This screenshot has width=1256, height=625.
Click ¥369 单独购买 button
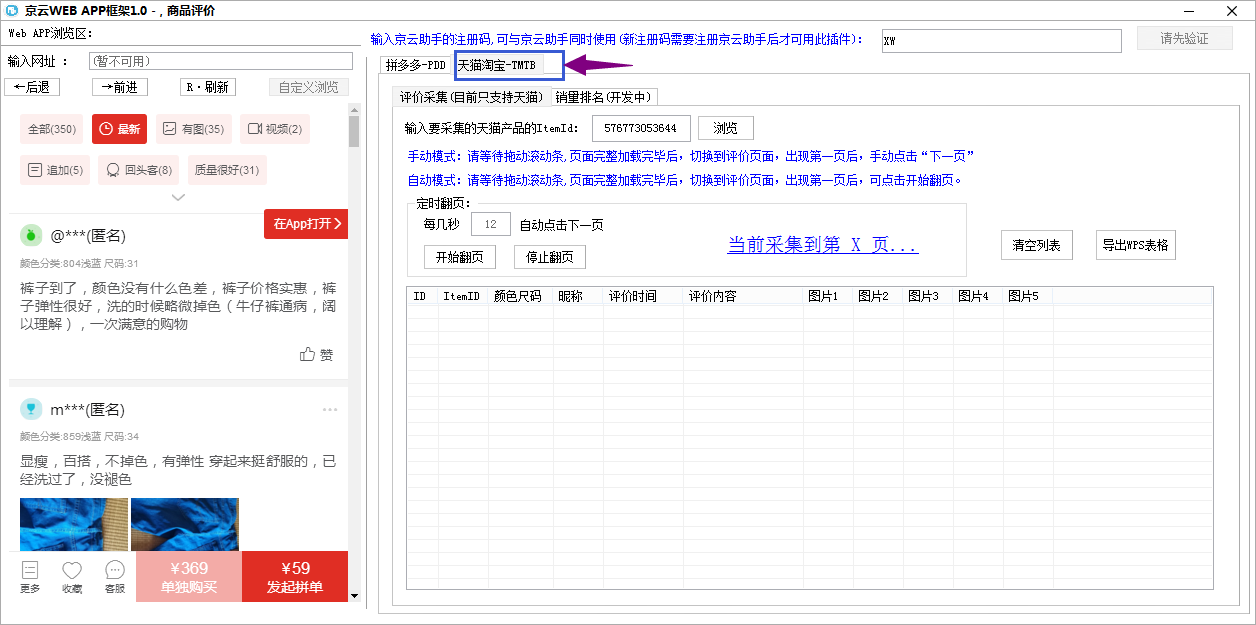pos(189,576)
